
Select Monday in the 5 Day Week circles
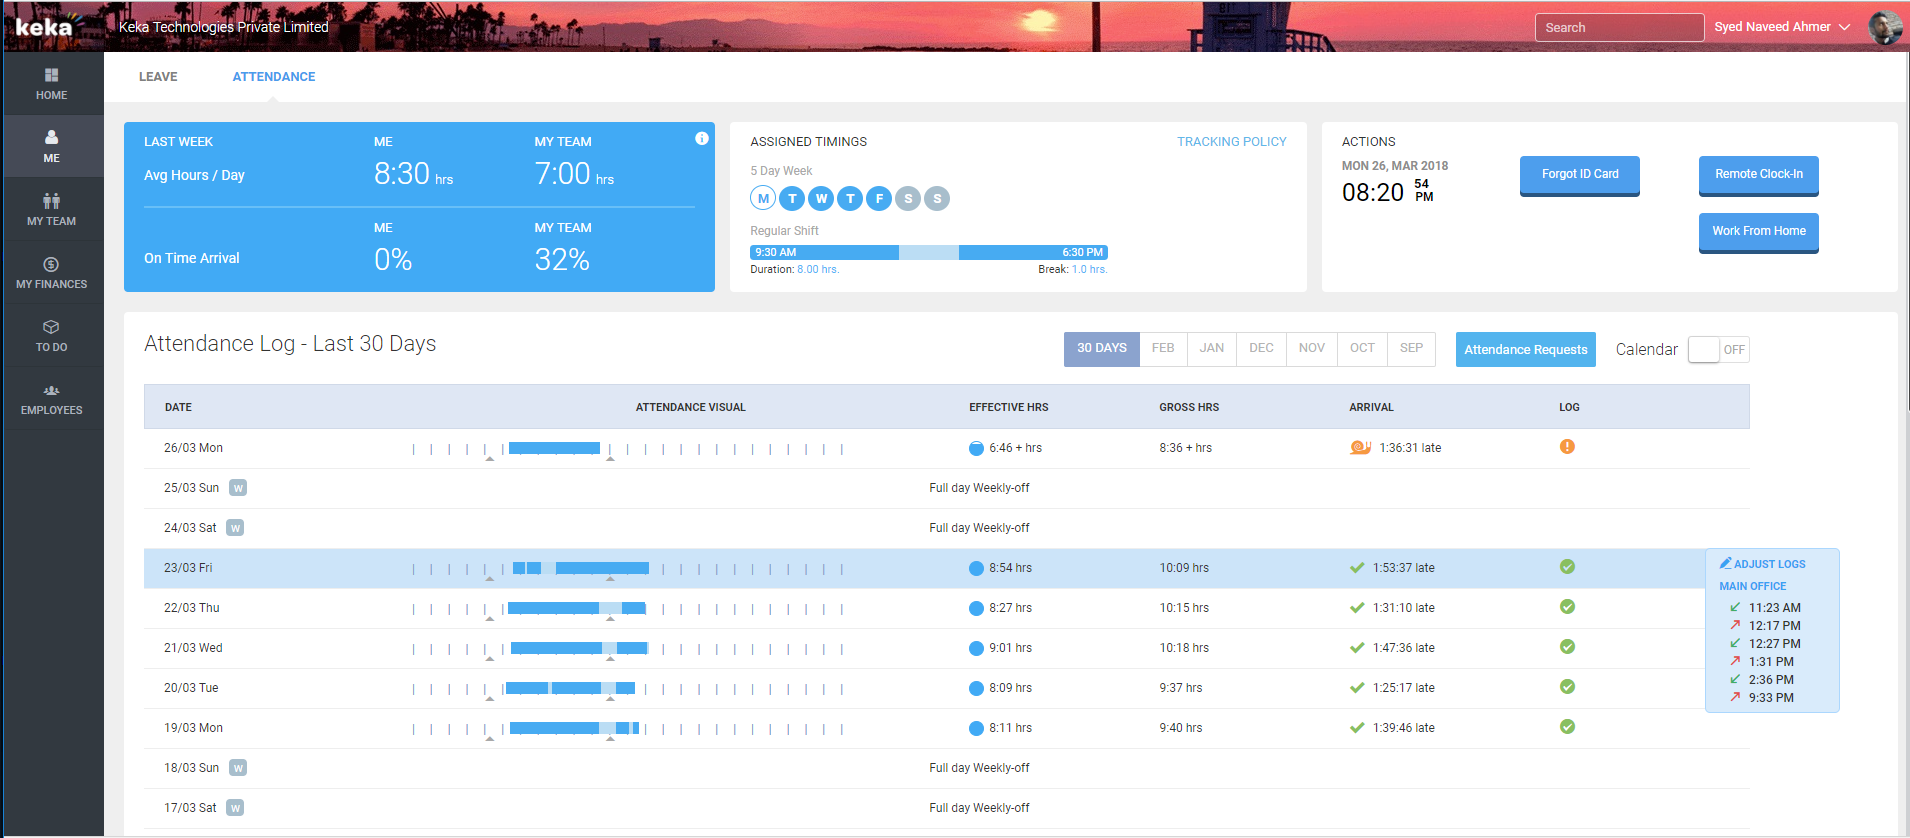763,198
